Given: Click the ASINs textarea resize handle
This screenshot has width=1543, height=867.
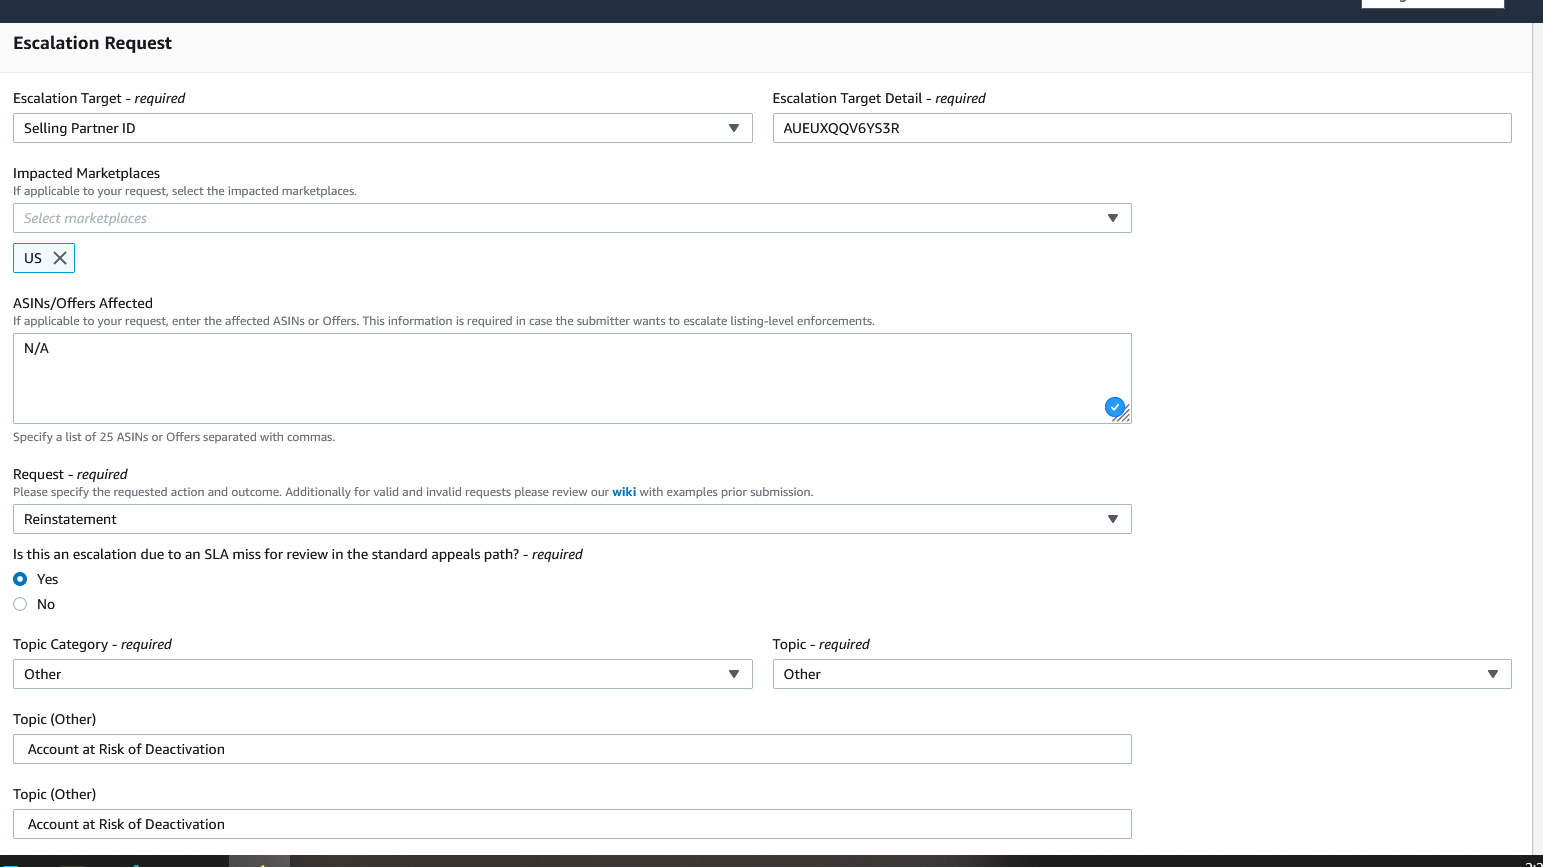Looking at the screenshot, I should pos(1124,416).
